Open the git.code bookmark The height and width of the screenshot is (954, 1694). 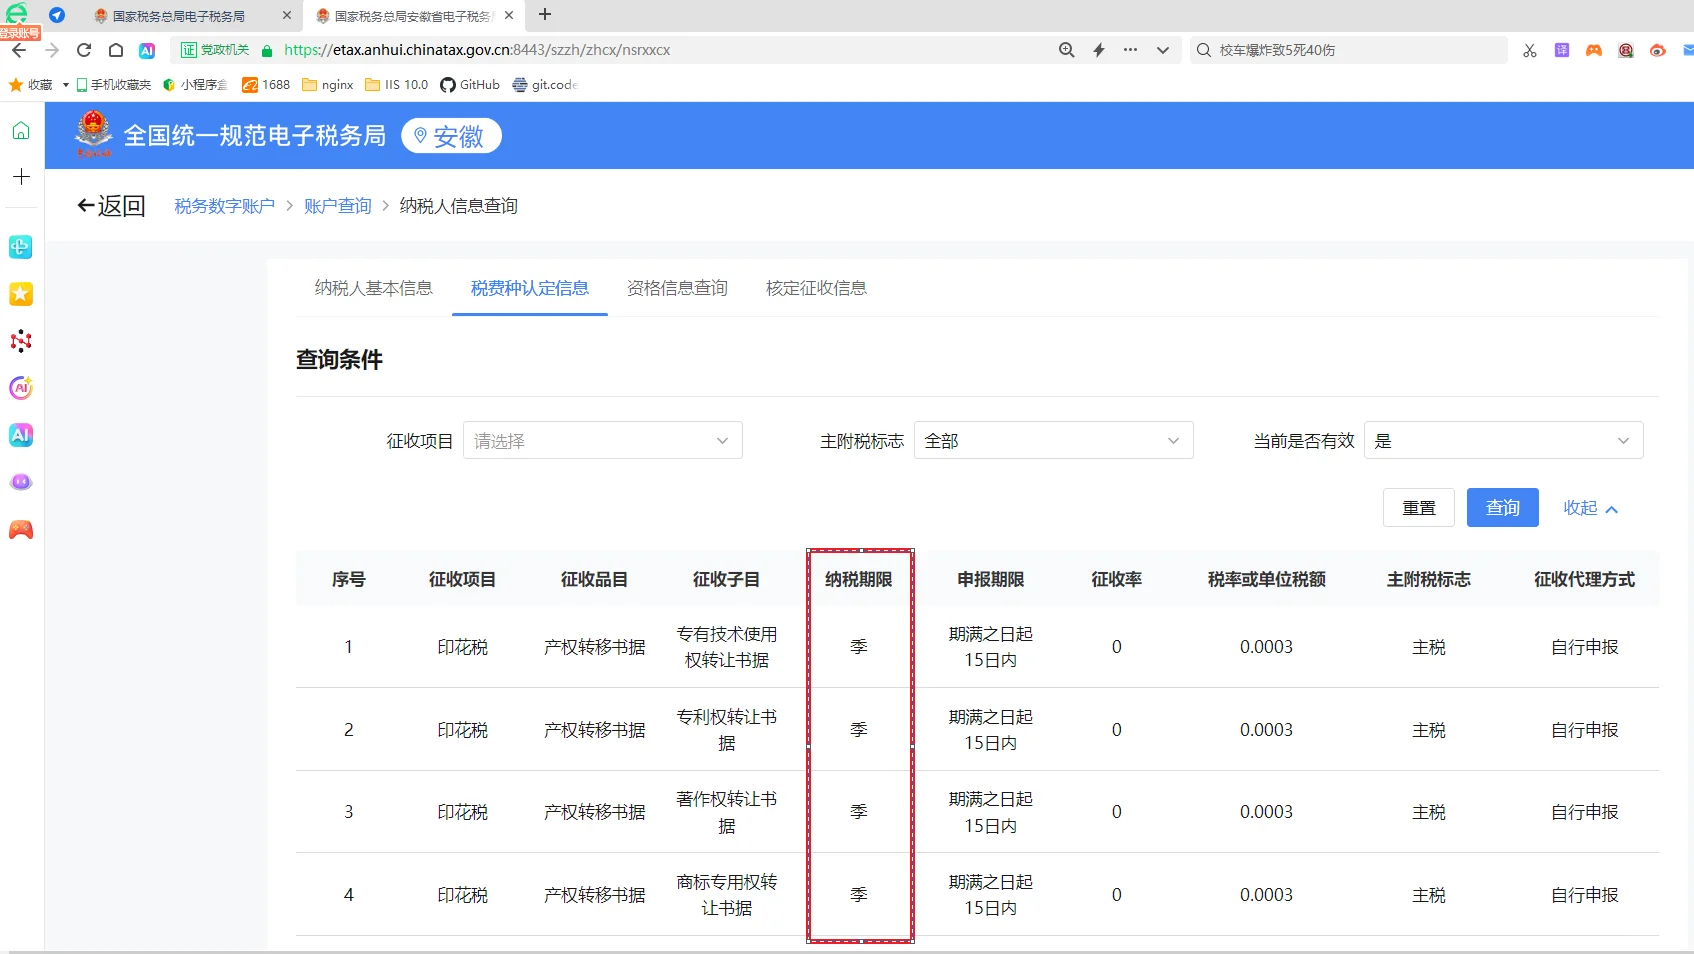coord(545,85)
